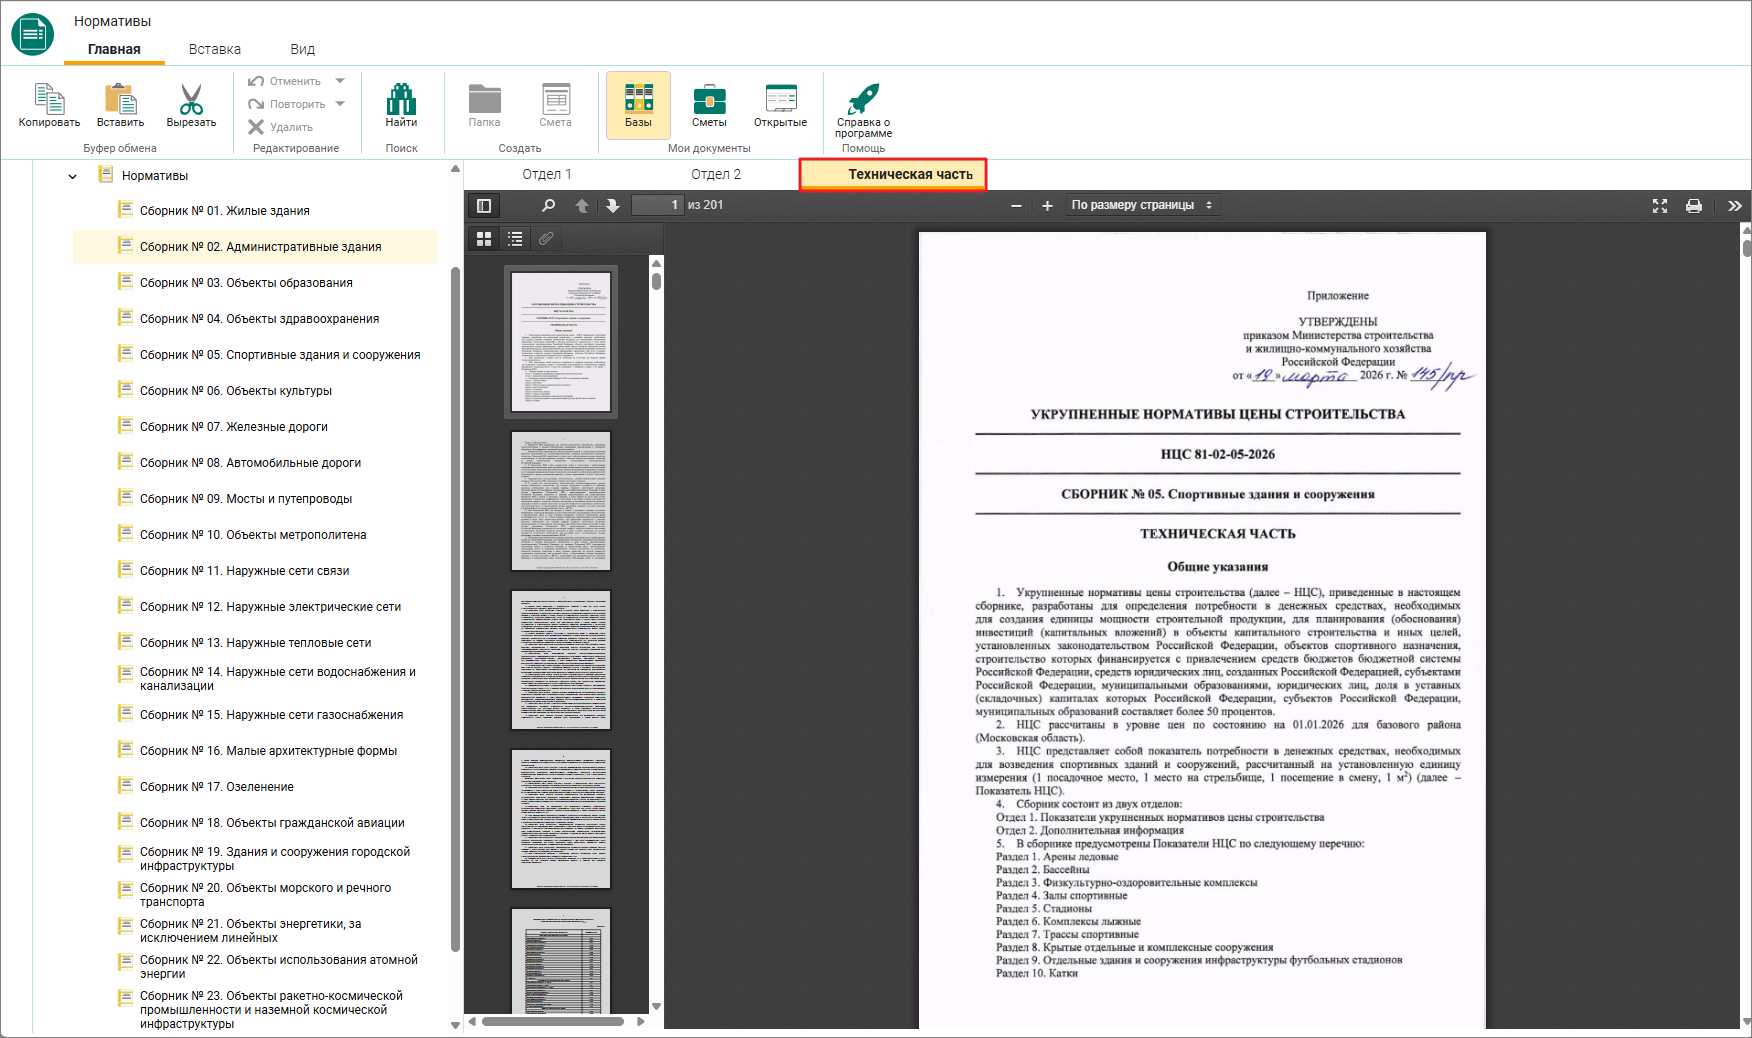This screenshot has width=1752, height=1038.
Task: Open the Отдел 2 tab
Action: pyautogui.click(x=716, y=174)
